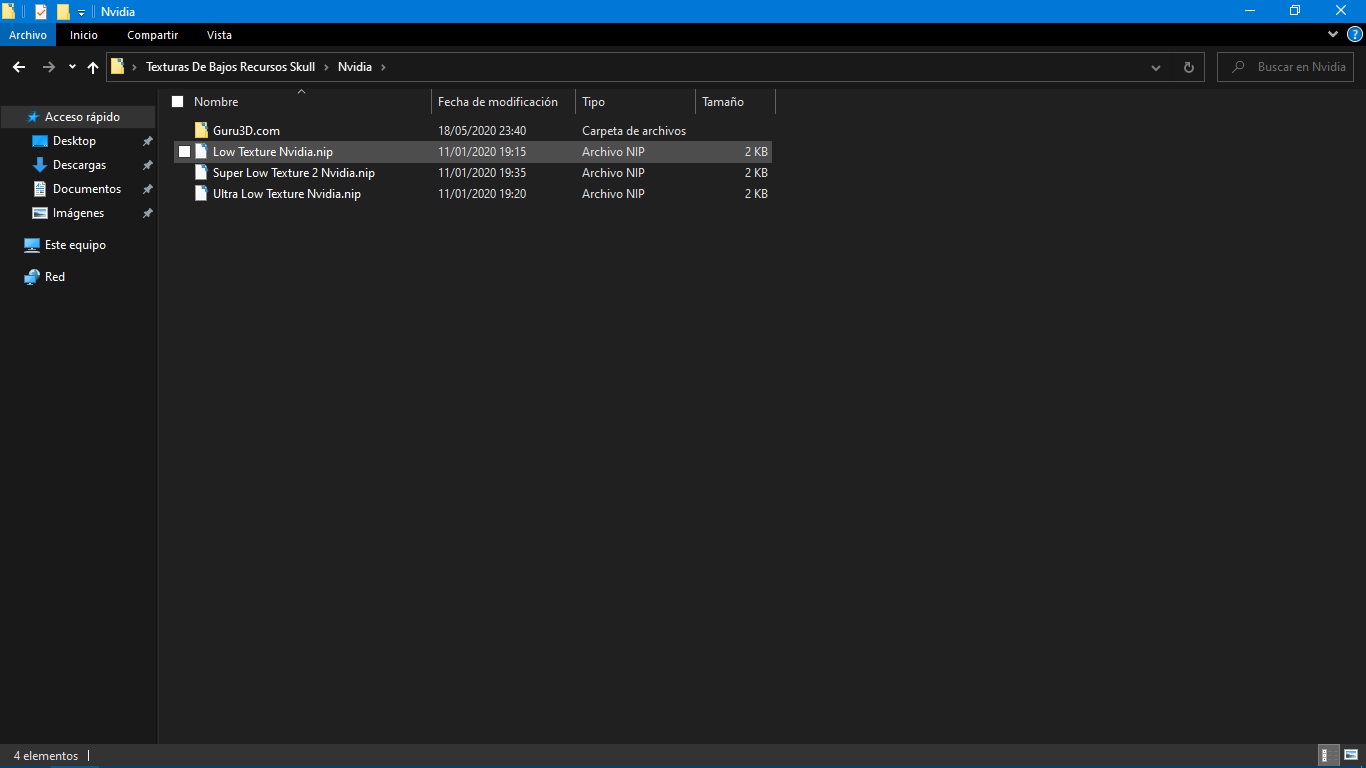This screenshot has height=768, width=1366.
Task: Open the Archivo menu tab
Action: pos(28,35)
